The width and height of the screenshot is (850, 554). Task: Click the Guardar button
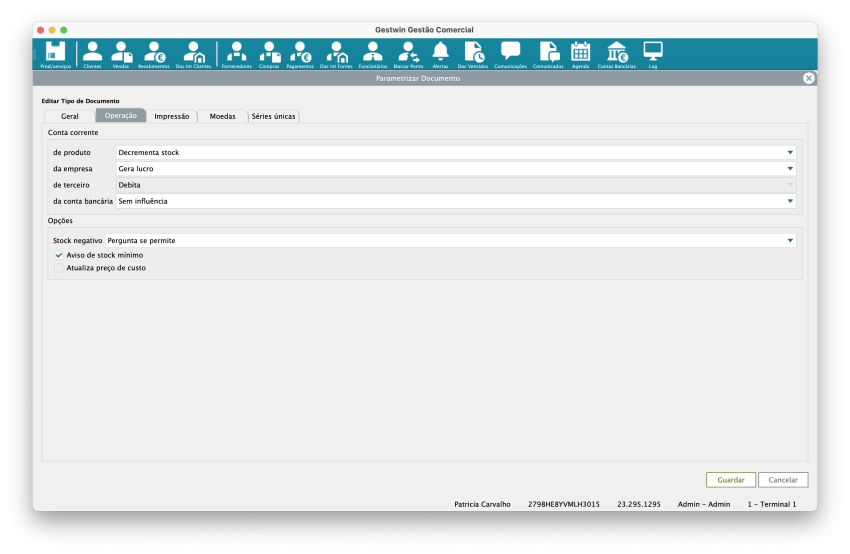pyautogui.click(x=730, y=480)
